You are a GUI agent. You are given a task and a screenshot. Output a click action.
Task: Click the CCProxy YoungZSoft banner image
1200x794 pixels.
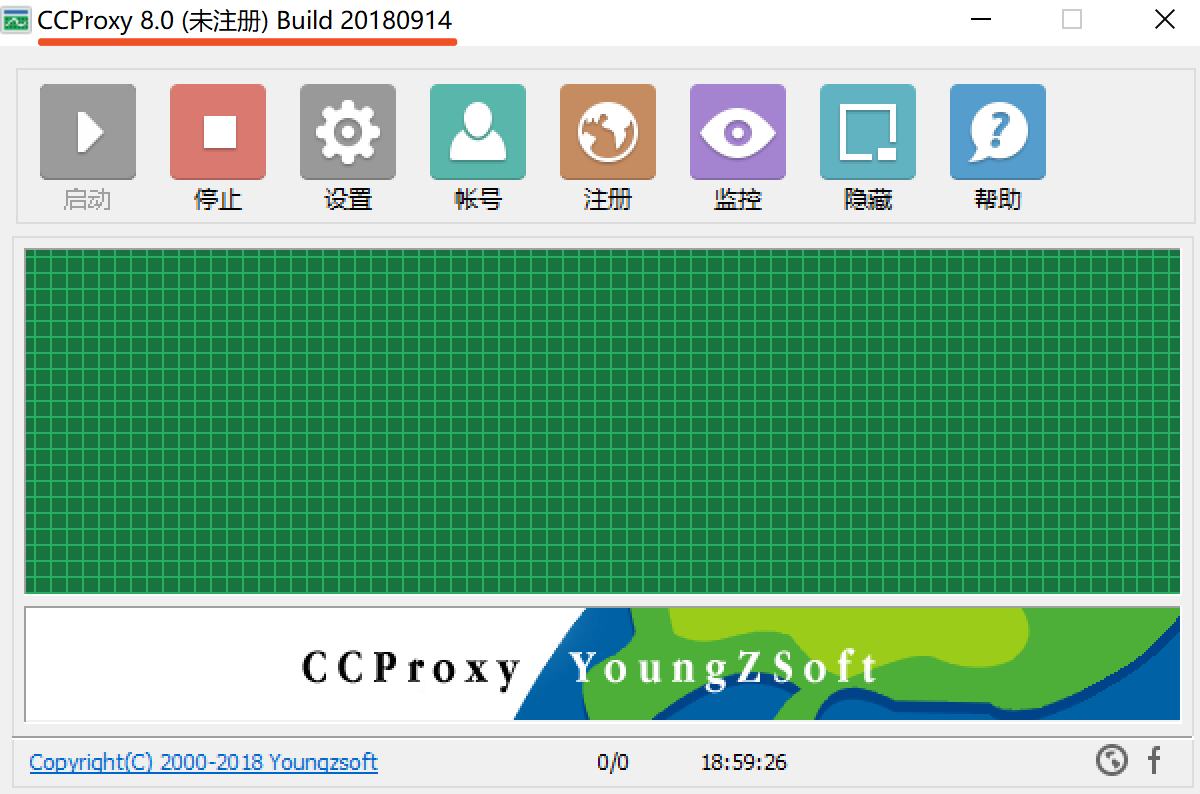(x=602, y=664)
